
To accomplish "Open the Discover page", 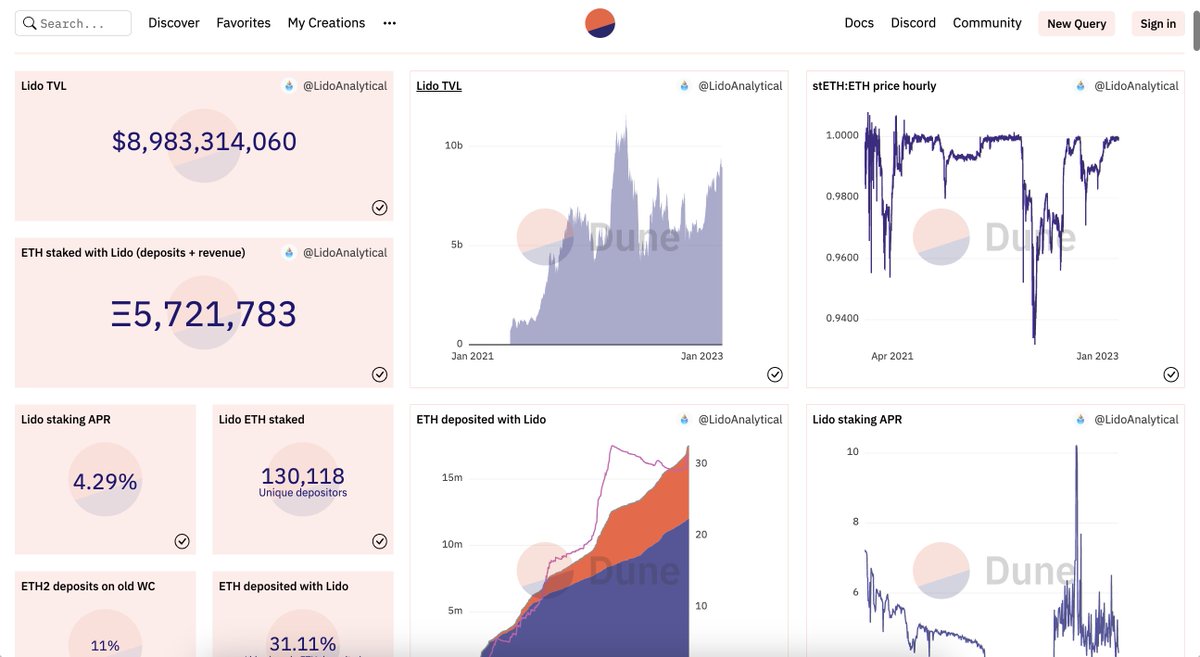I will (x=174, y=23).
